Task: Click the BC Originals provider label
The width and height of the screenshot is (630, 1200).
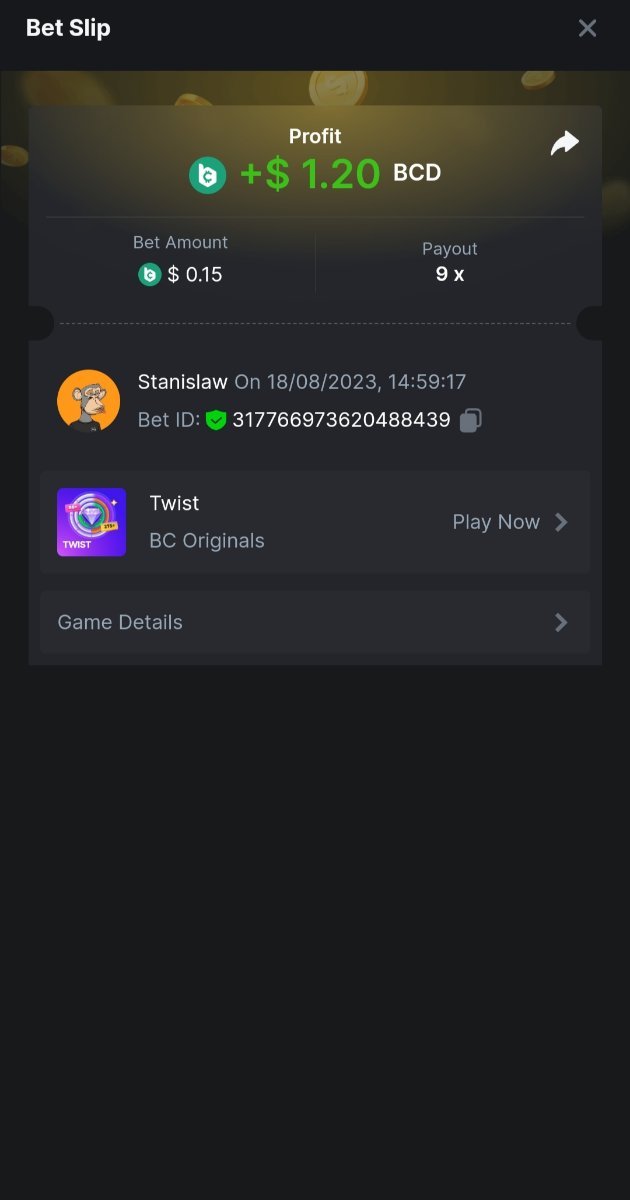Action: point(207,541)
